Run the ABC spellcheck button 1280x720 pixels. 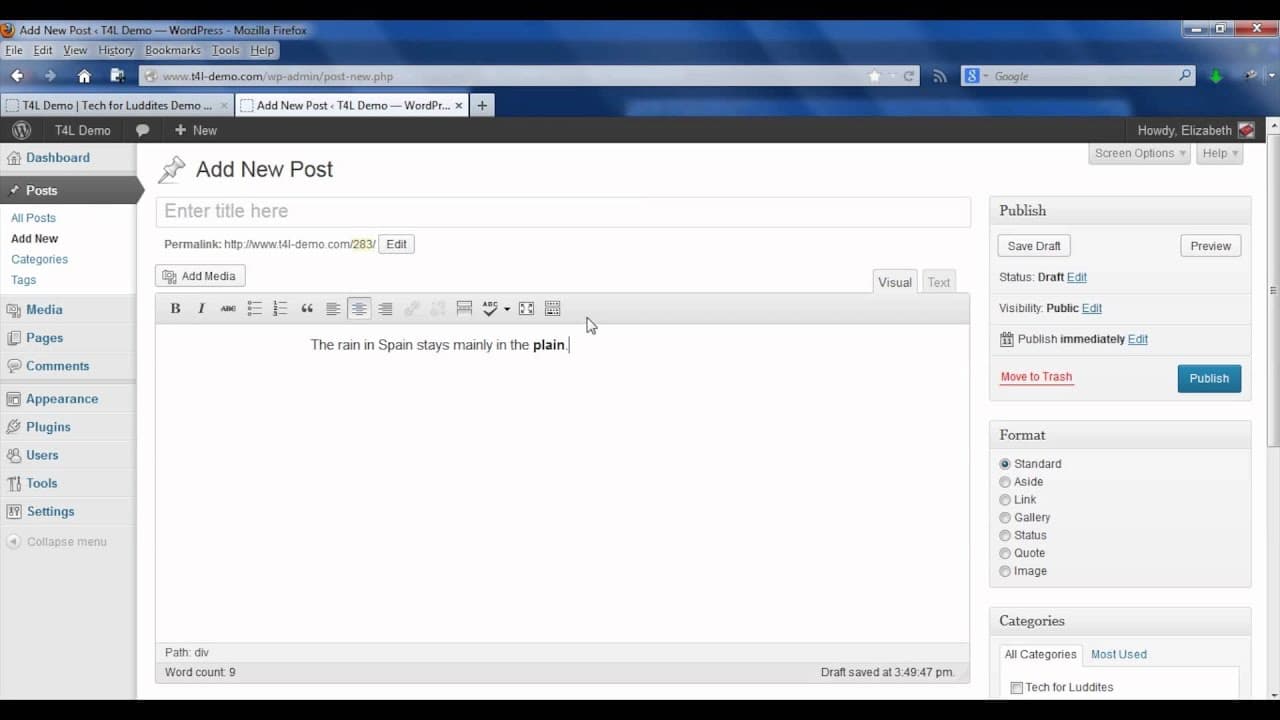tap(490, 309)
